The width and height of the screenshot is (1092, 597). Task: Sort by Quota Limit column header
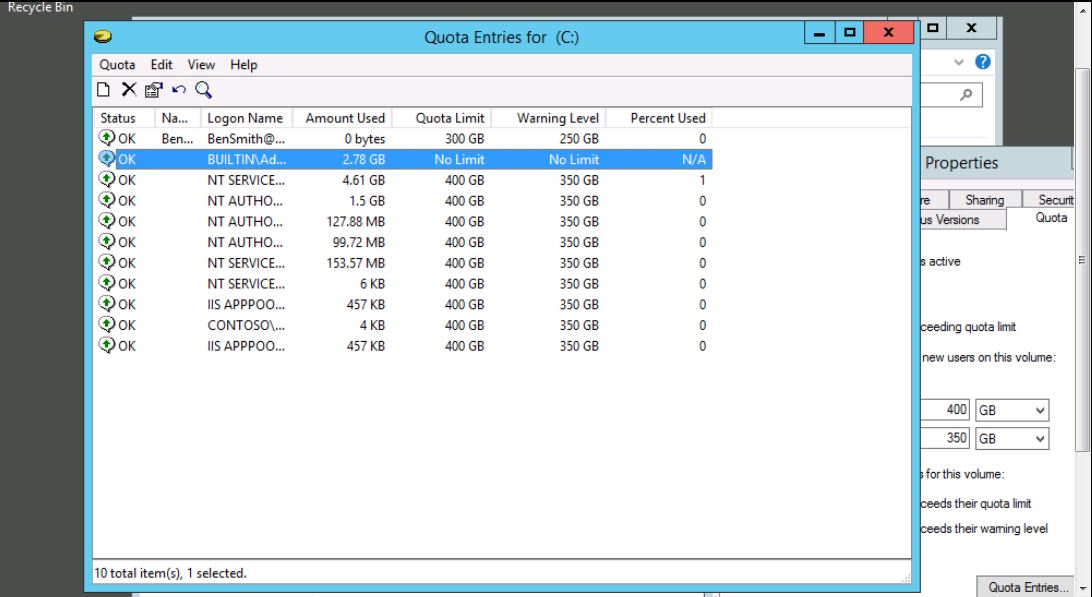pos(442,118)
